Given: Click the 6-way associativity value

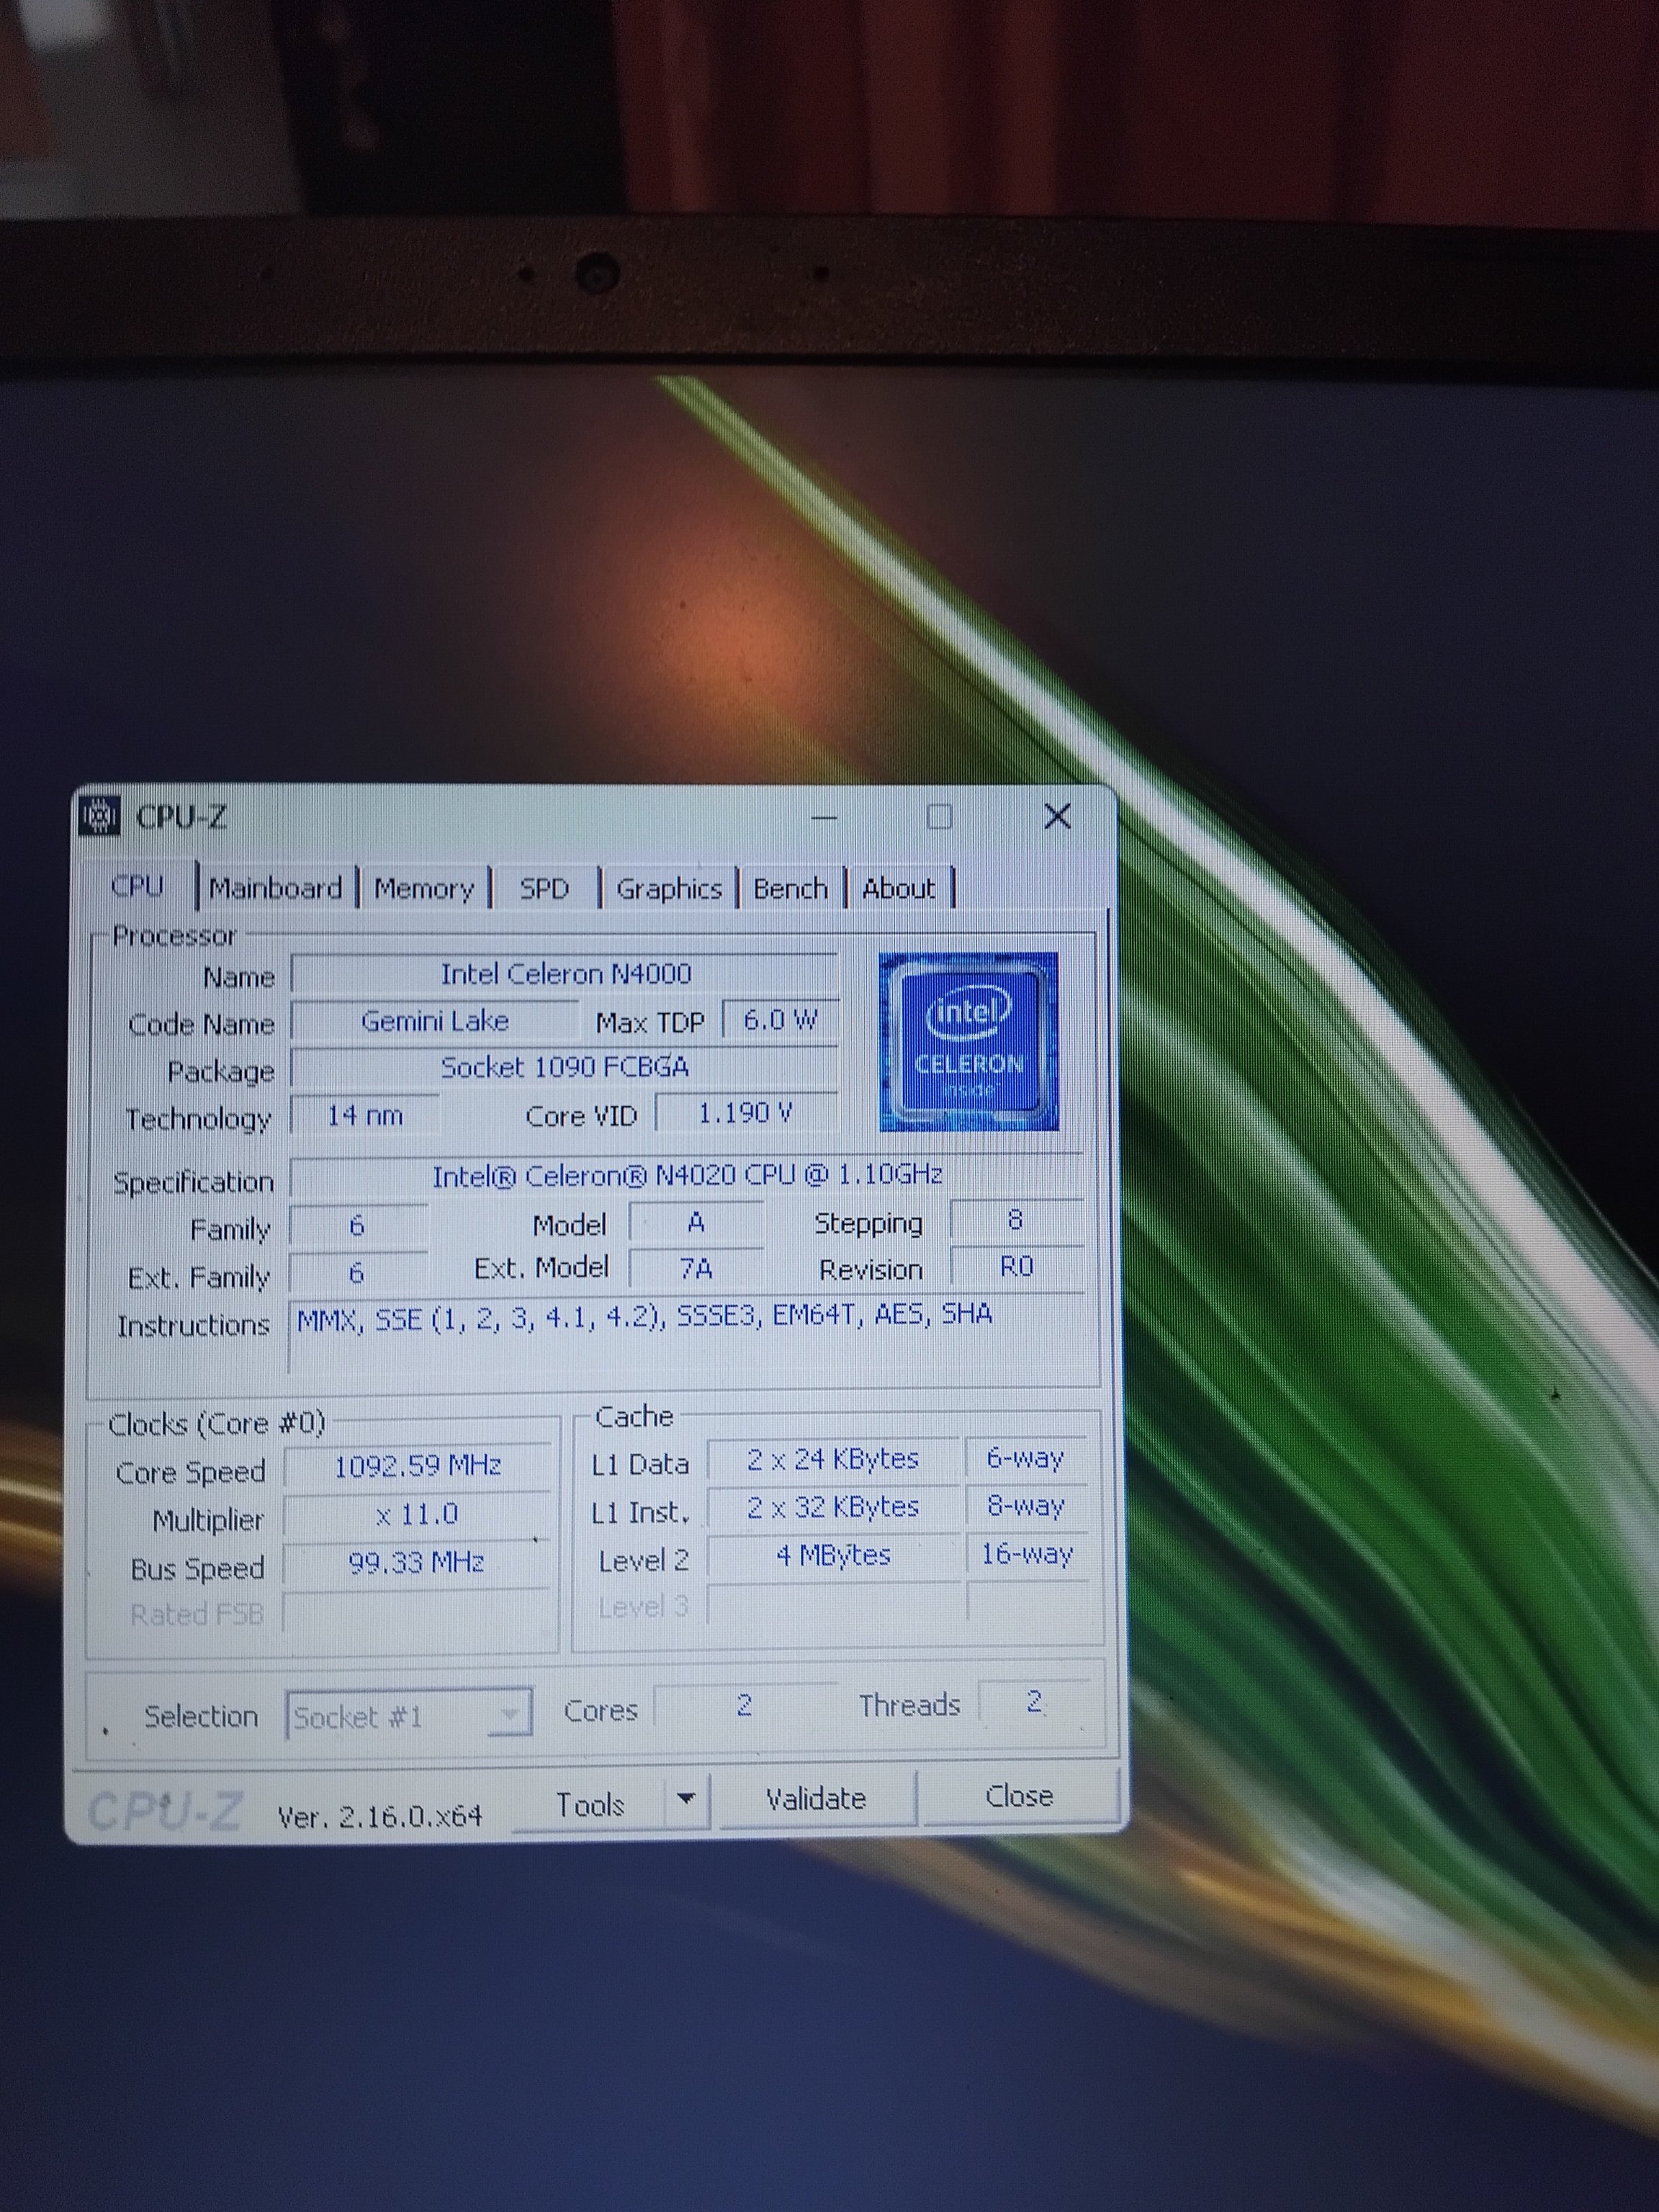Looking at the screenshot, I should (x=1025, y=1458).
